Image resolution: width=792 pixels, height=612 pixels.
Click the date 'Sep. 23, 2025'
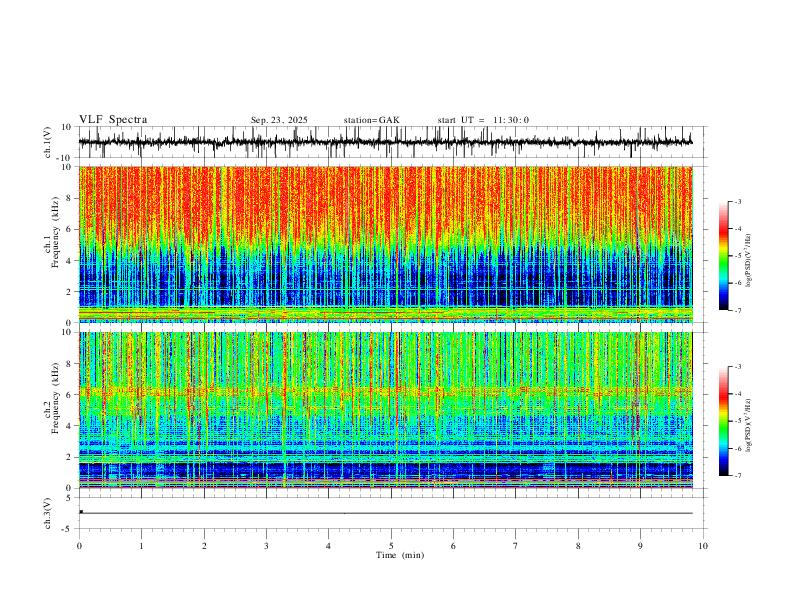(279, 120)
